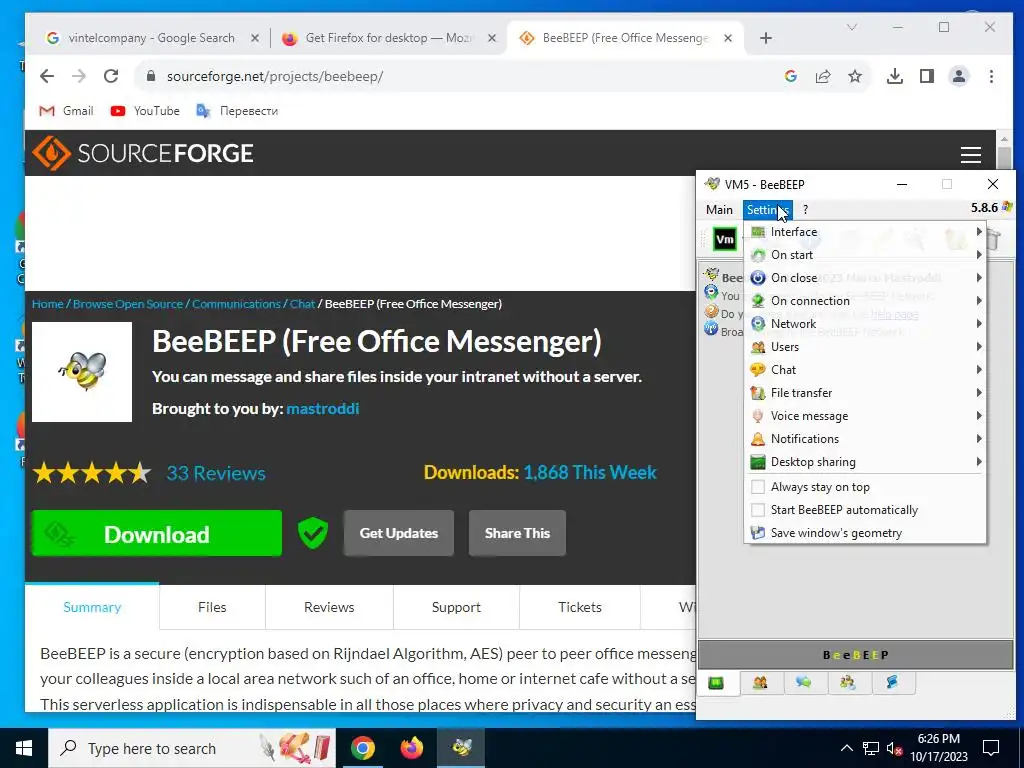Click the Vm user avatar in BeeBEEP

coord(725,240)
